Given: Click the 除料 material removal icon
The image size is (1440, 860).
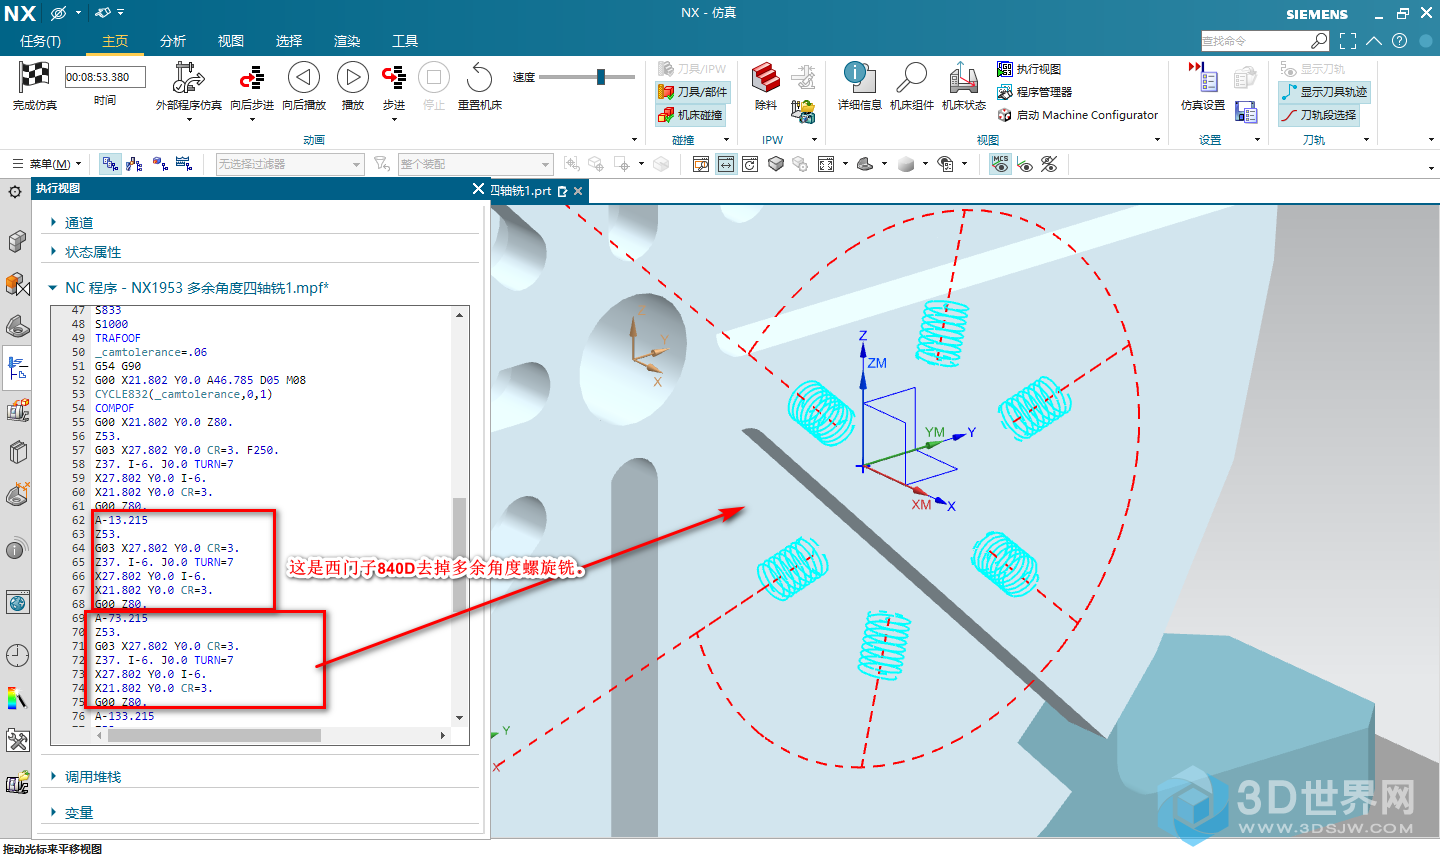Looking at the screenshot, I should tap(766, 78).
